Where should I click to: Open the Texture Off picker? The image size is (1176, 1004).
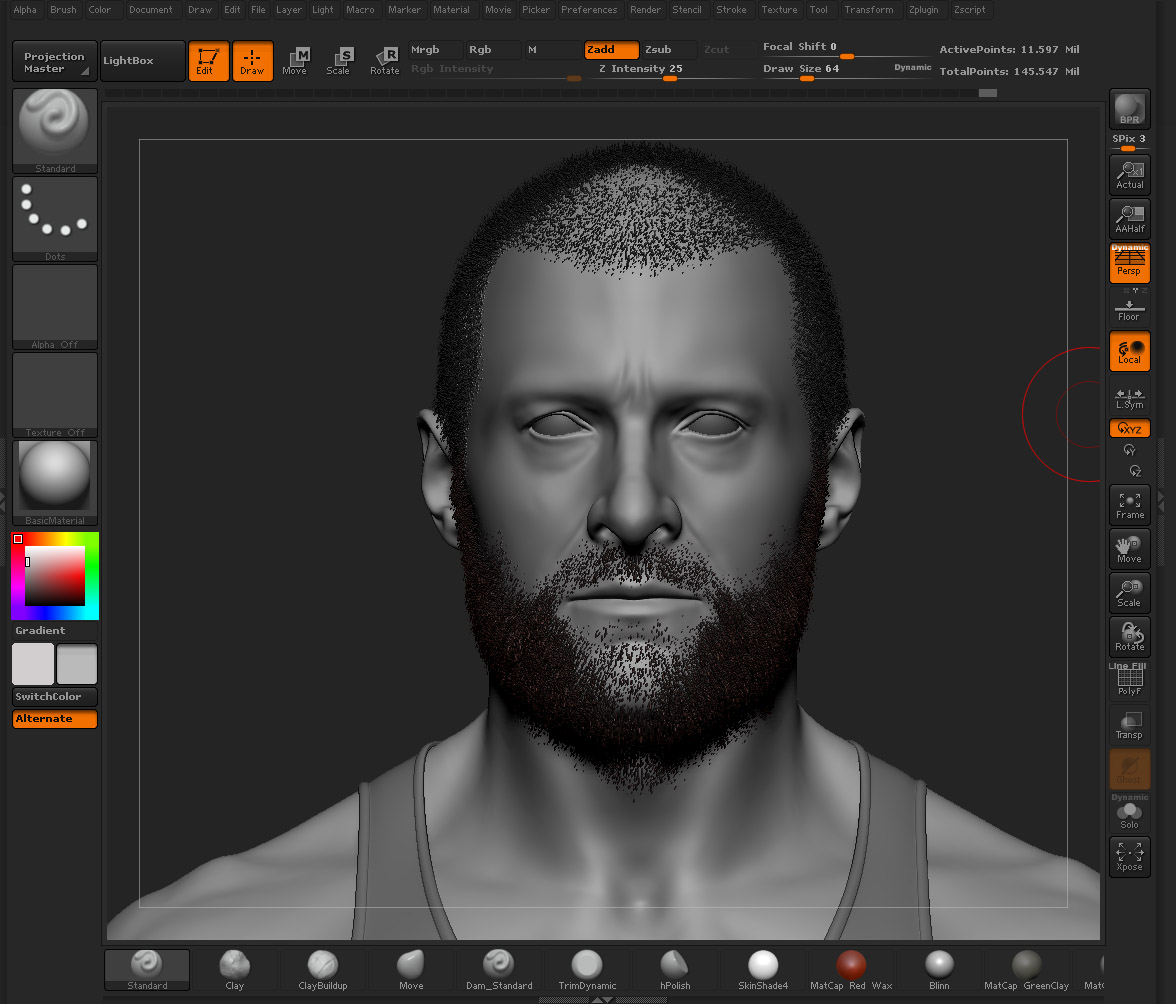click(x=55, y=394)
